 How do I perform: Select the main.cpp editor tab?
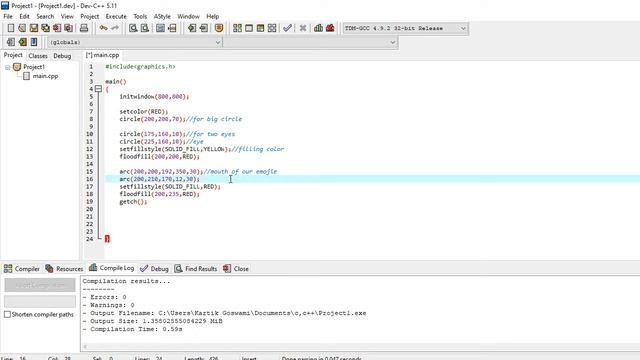click(x=102, y=55)
